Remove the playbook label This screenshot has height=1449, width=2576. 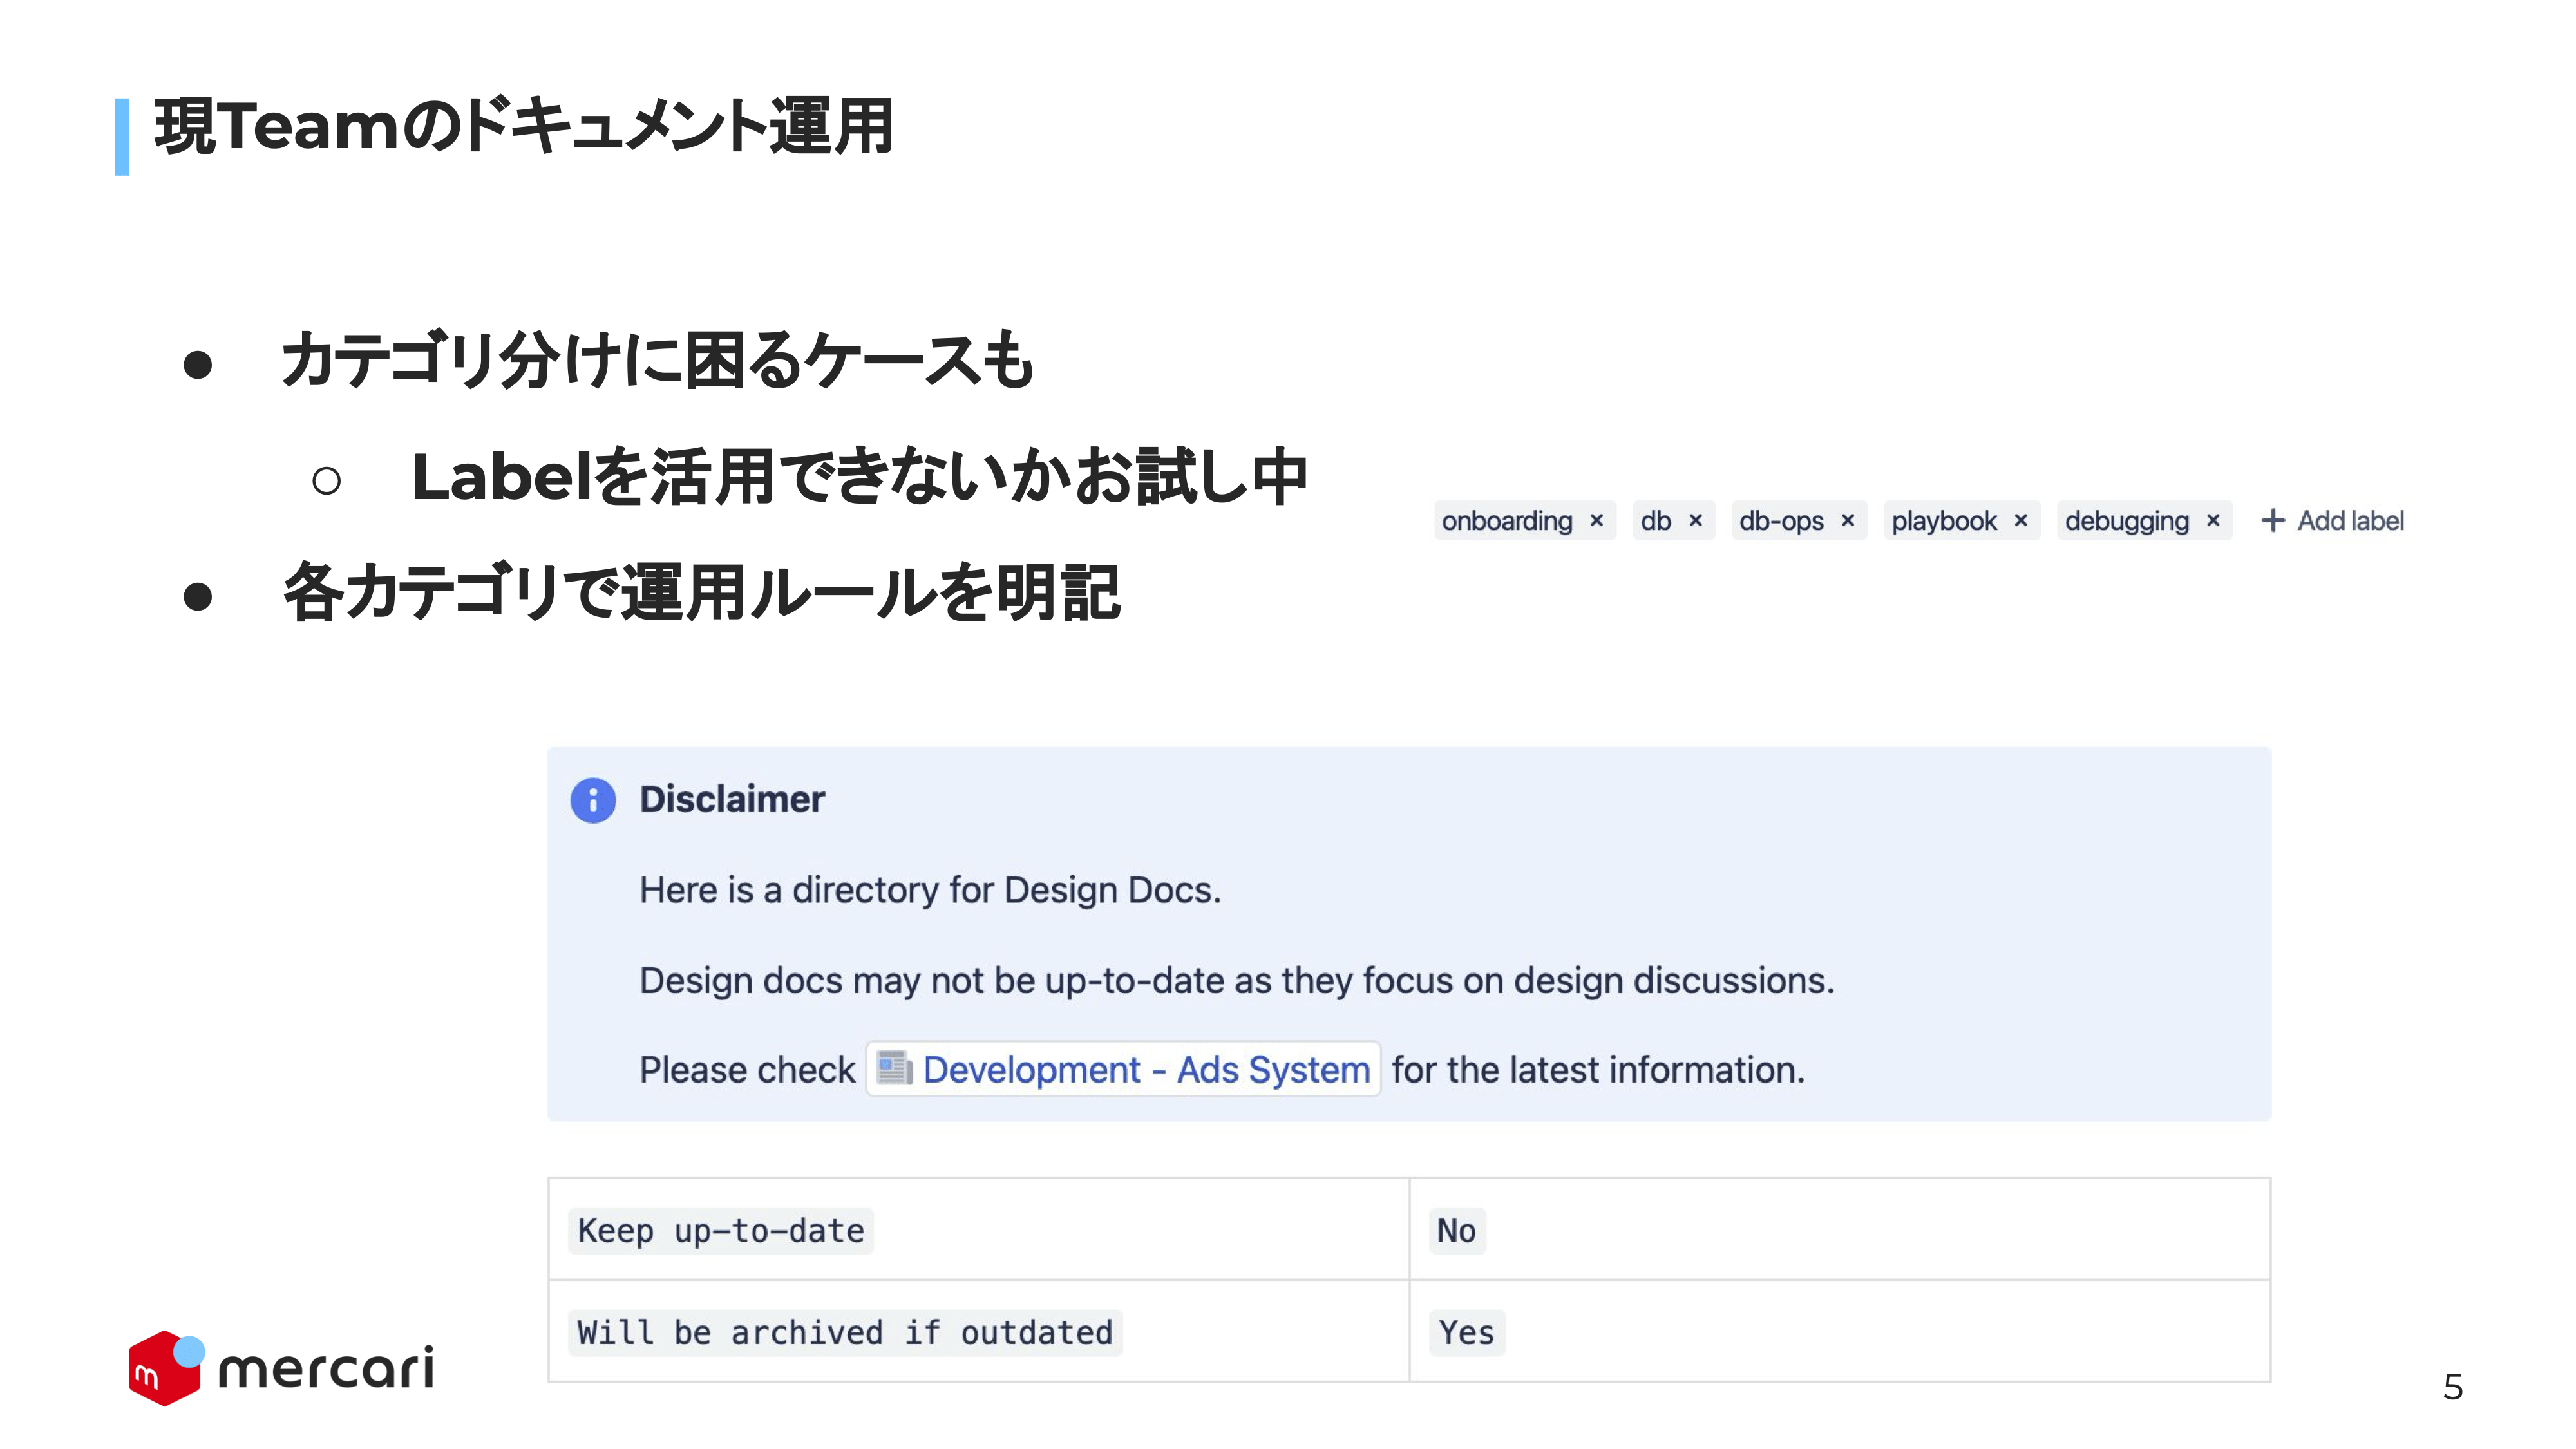pyautogui.click(x=2020, y=520)
